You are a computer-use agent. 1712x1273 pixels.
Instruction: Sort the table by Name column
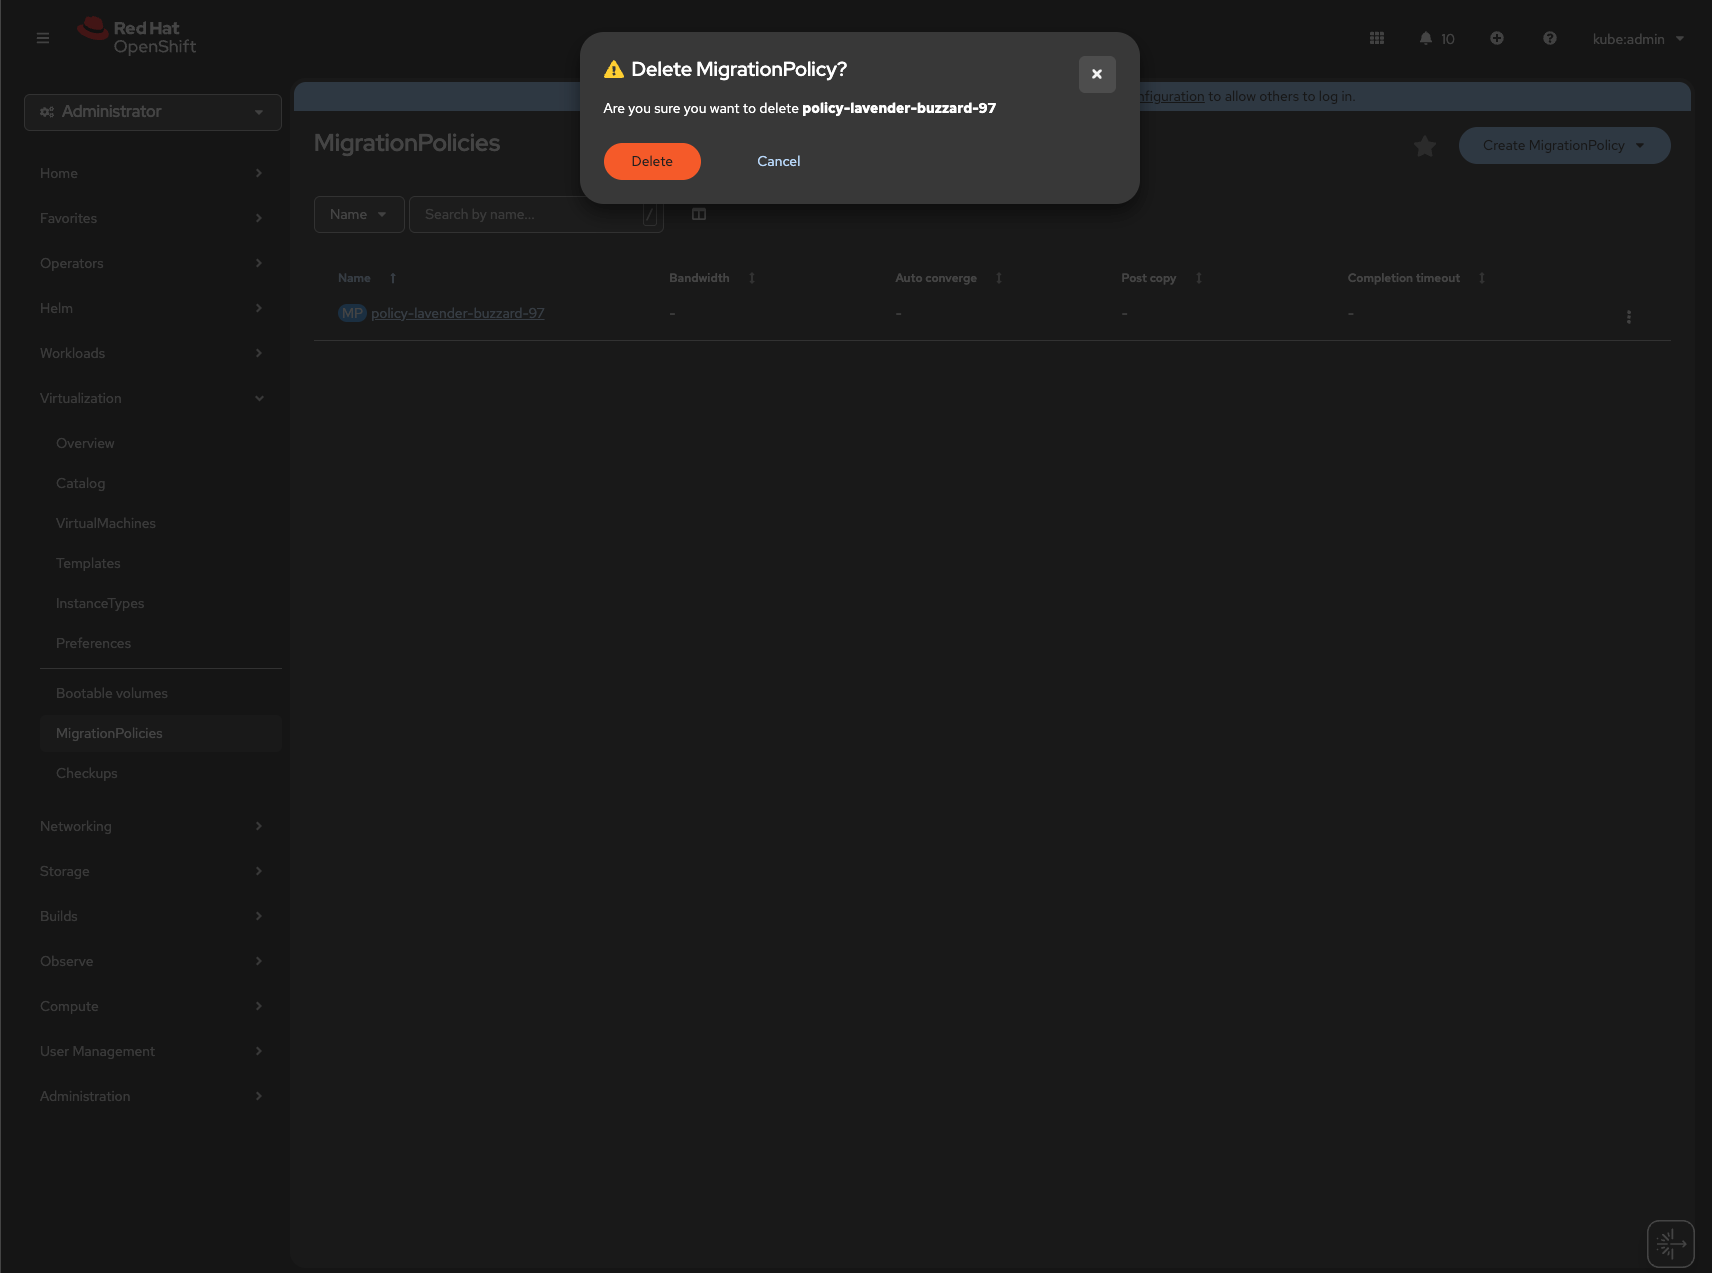point(367,278)
